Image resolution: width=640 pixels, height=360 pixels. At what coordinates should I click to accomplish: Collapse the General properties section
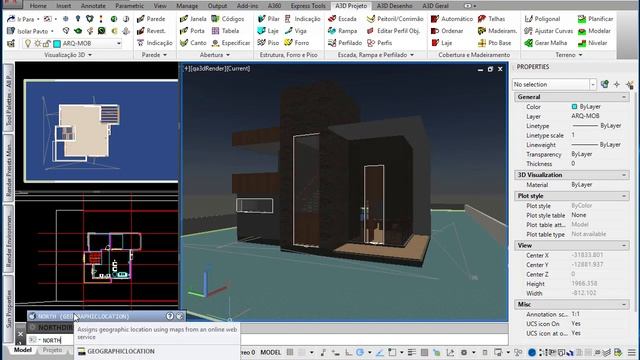[x=624, y=97]
